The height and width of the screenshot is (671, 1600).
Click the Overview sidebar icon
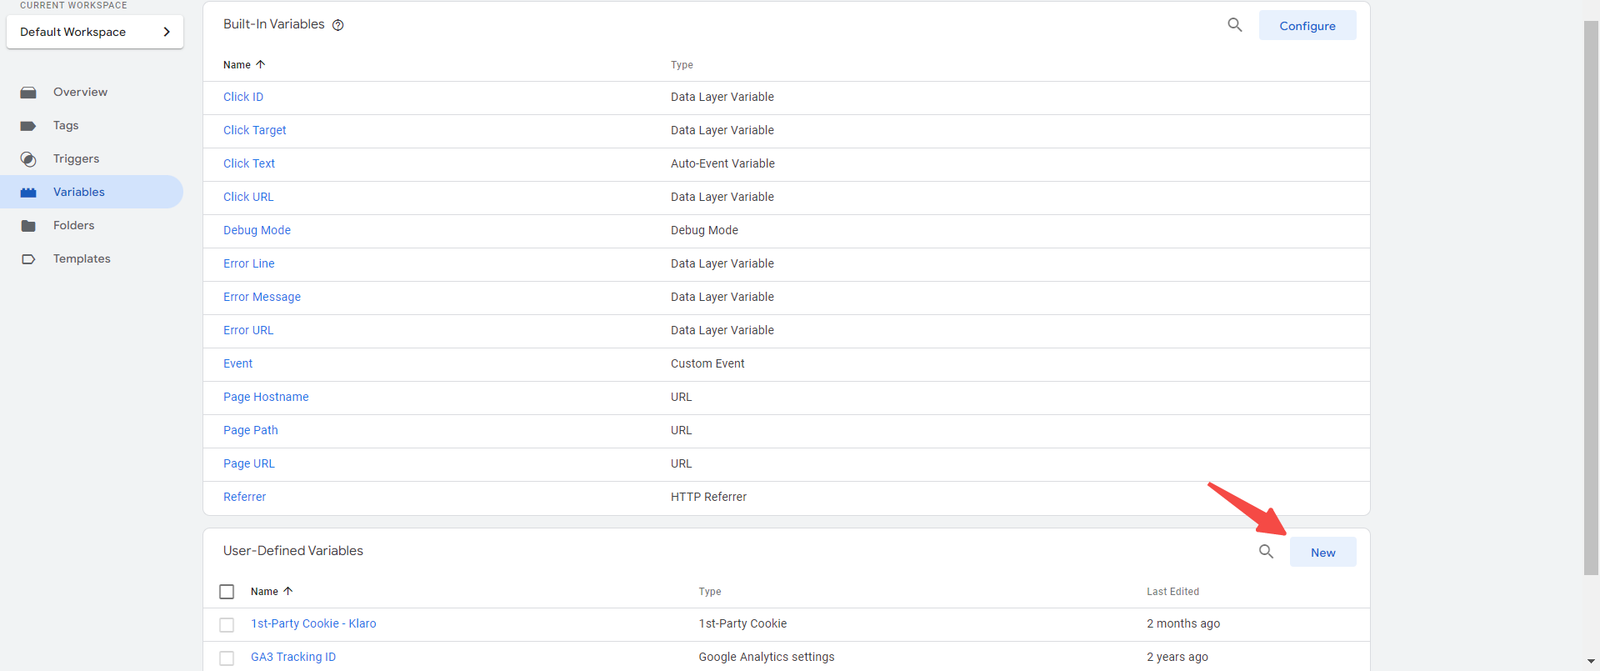[x=28, y=92]
